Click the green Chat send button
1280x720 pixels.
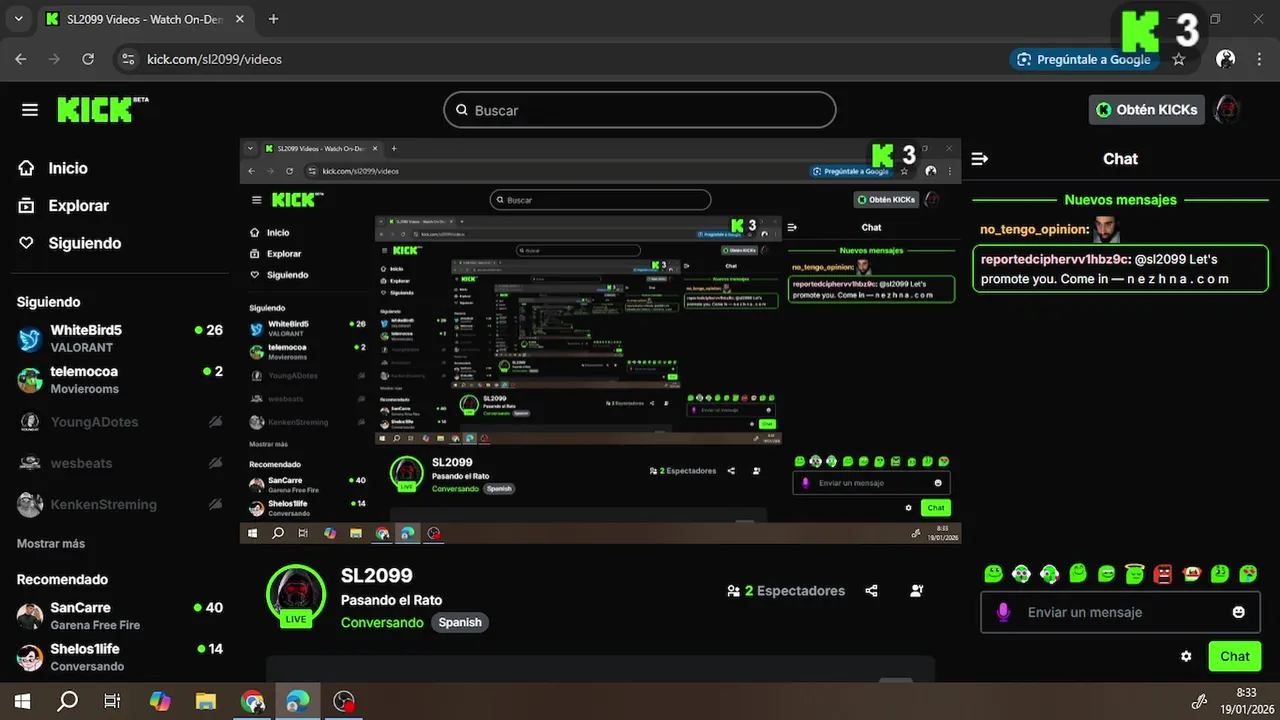pyautogui.click(x=1234, y=656)
